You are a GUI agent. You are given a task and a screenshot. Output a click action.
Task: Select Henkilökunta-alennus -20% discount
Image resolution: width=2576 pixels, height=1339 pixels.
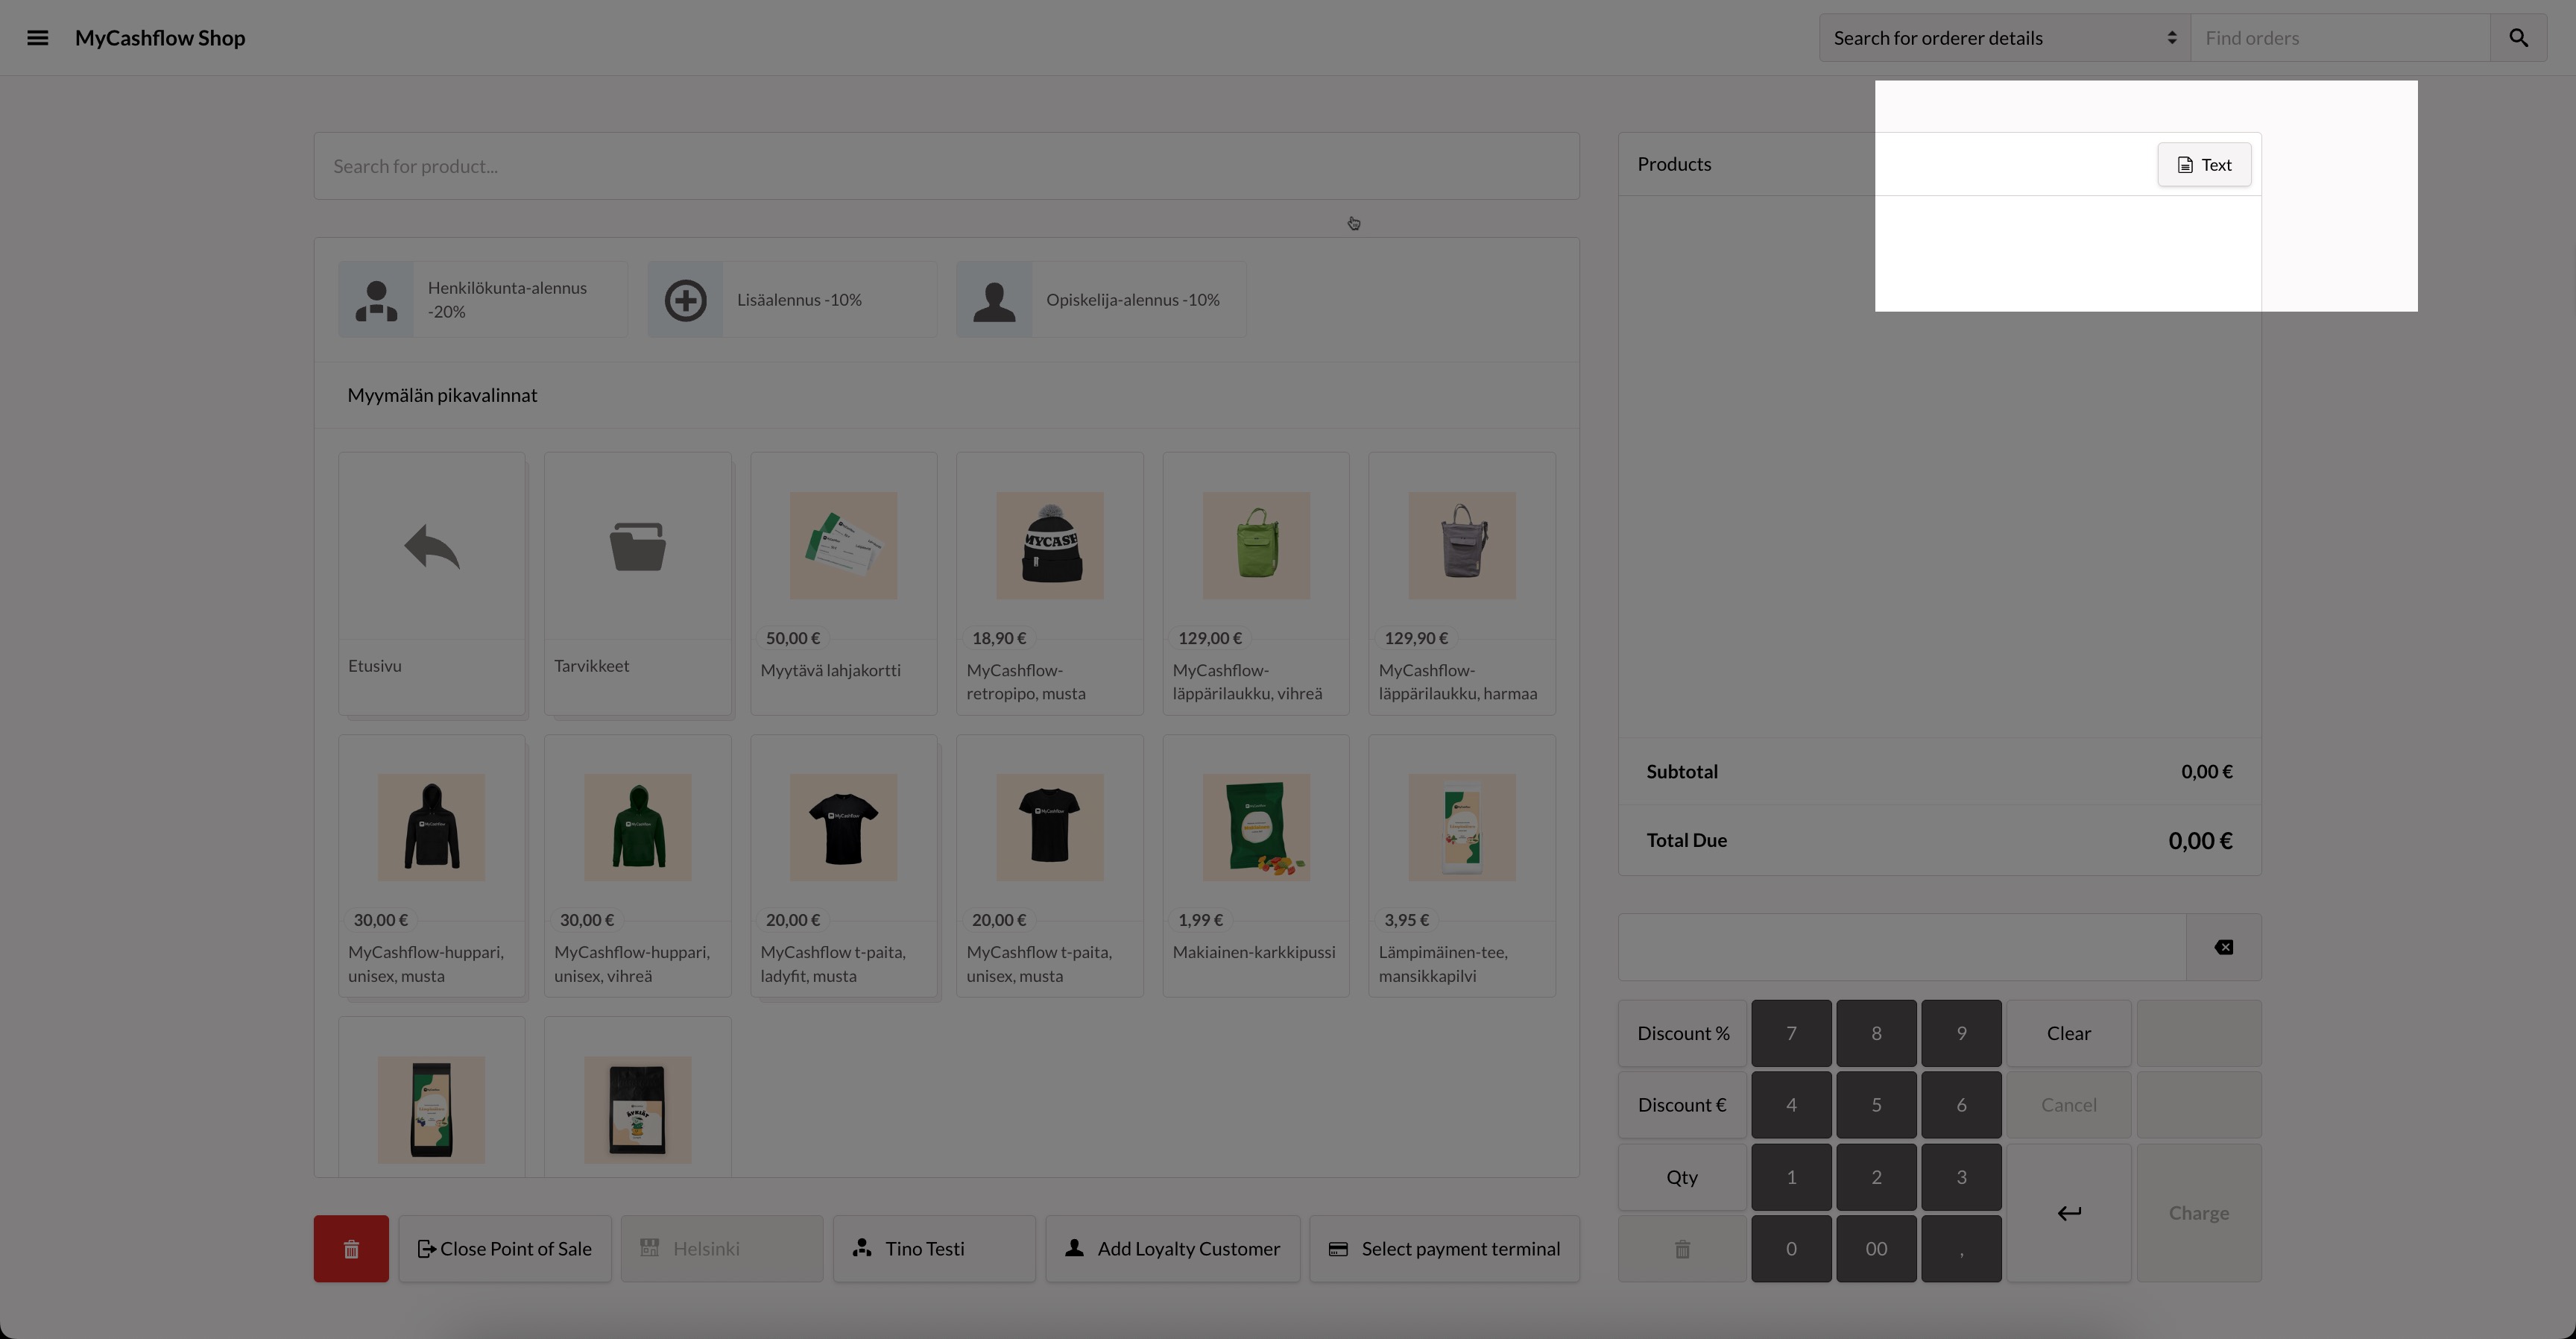(x=482, y=300)
